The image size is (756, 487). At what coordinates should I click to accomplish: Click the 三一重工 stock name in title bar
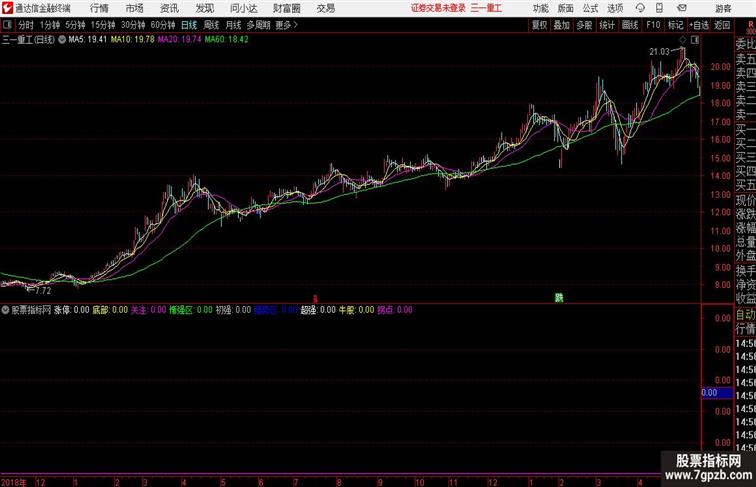coord(486,8)
